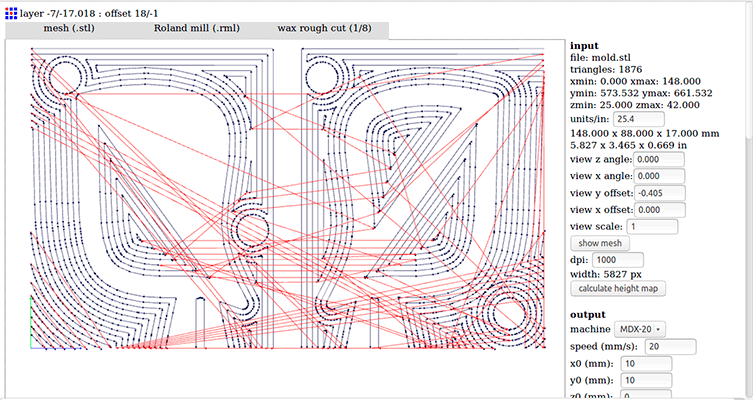The width and height of the screenshot is (753, 400).
Task: Click the 'file: mold.stl' text
Action: coord(600,58)
